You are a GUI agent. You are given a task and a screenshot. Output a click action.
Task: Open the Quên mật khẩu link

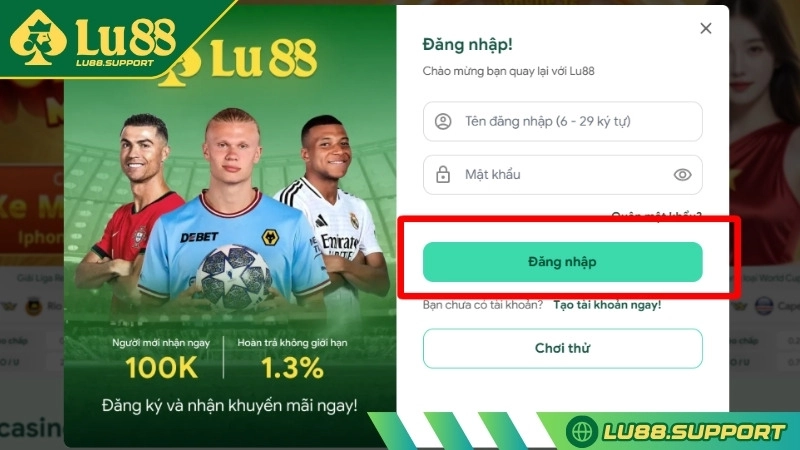656,216
